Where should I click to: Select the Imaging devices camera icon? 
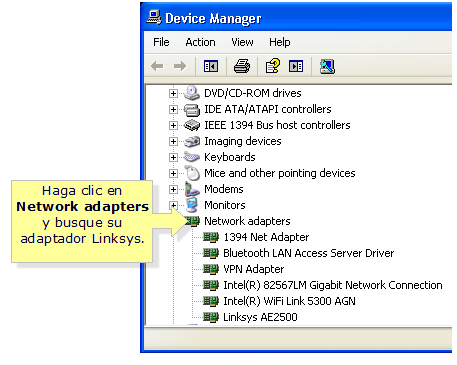click(x=192, y=141)
